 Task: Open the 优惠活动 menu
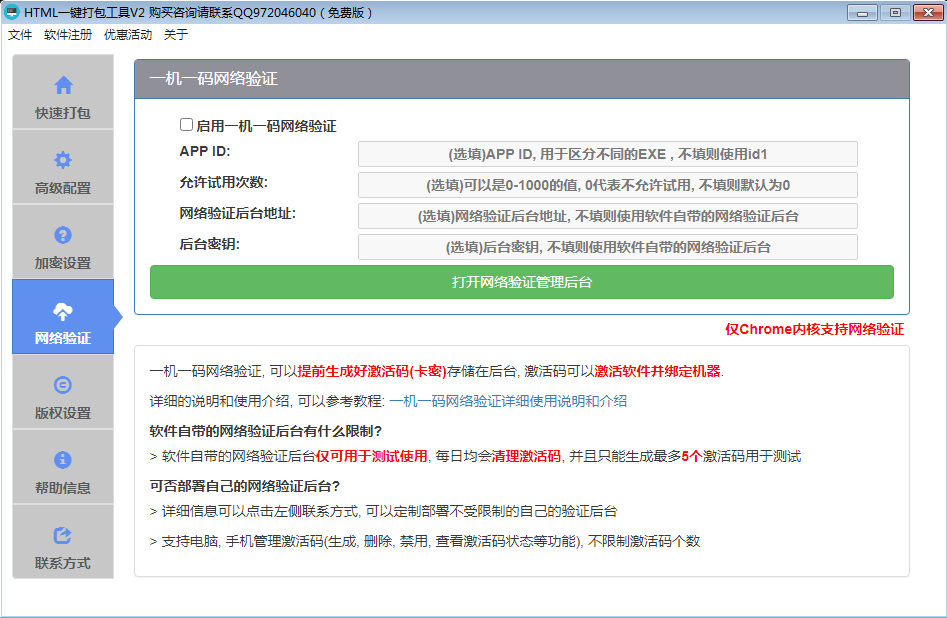(x=128, y=35)
